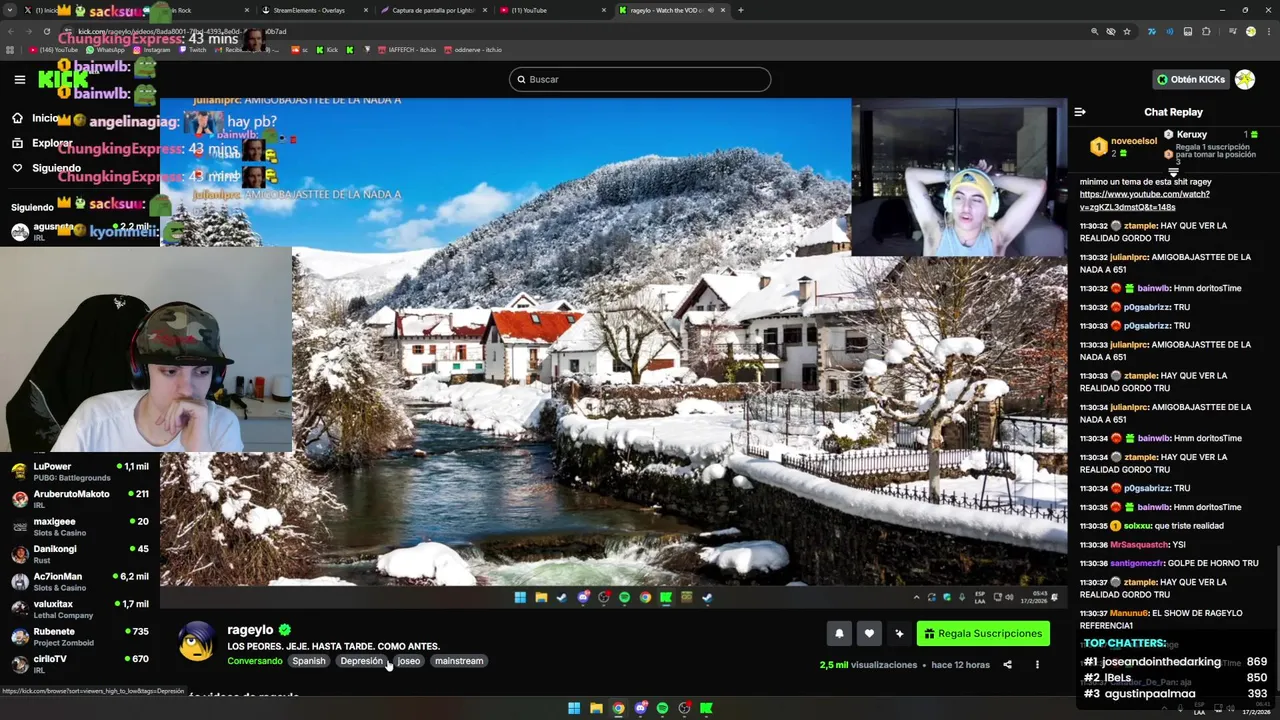The height and width of the screenshot is (720, 1280).
Task: Click Keruxy in the gift leaderboard
Action: [1192, 134]
